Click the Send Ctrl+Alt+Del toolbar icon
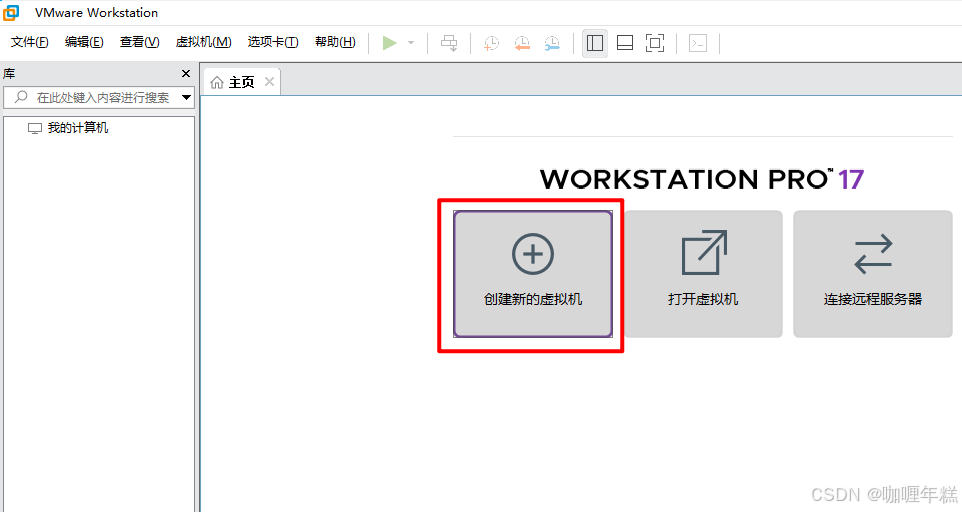962x512 pixels. point(449,43)
